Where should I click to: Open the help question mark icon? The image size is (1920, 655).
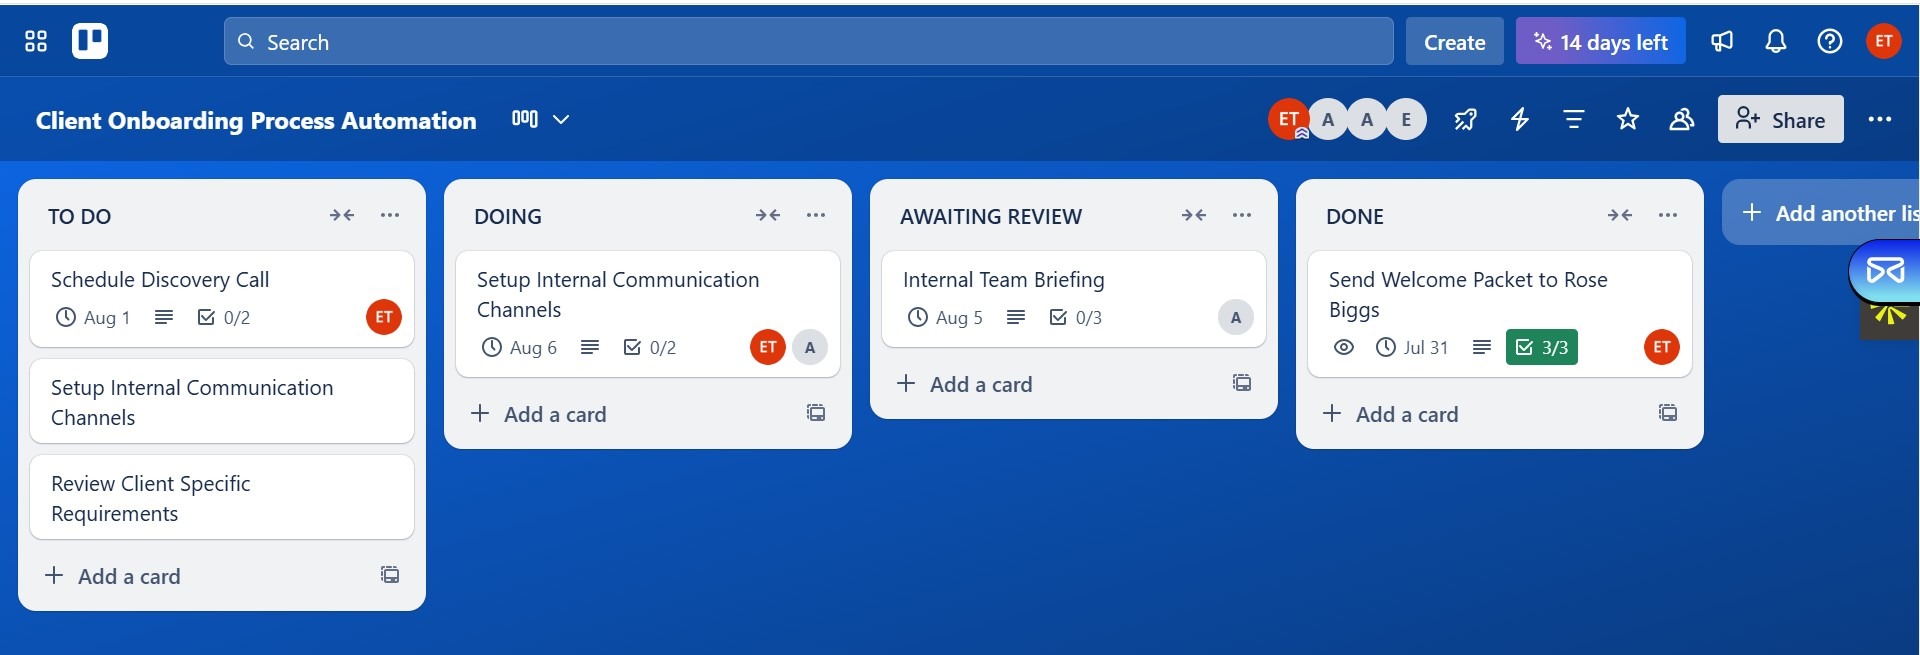pos(1829,41)
